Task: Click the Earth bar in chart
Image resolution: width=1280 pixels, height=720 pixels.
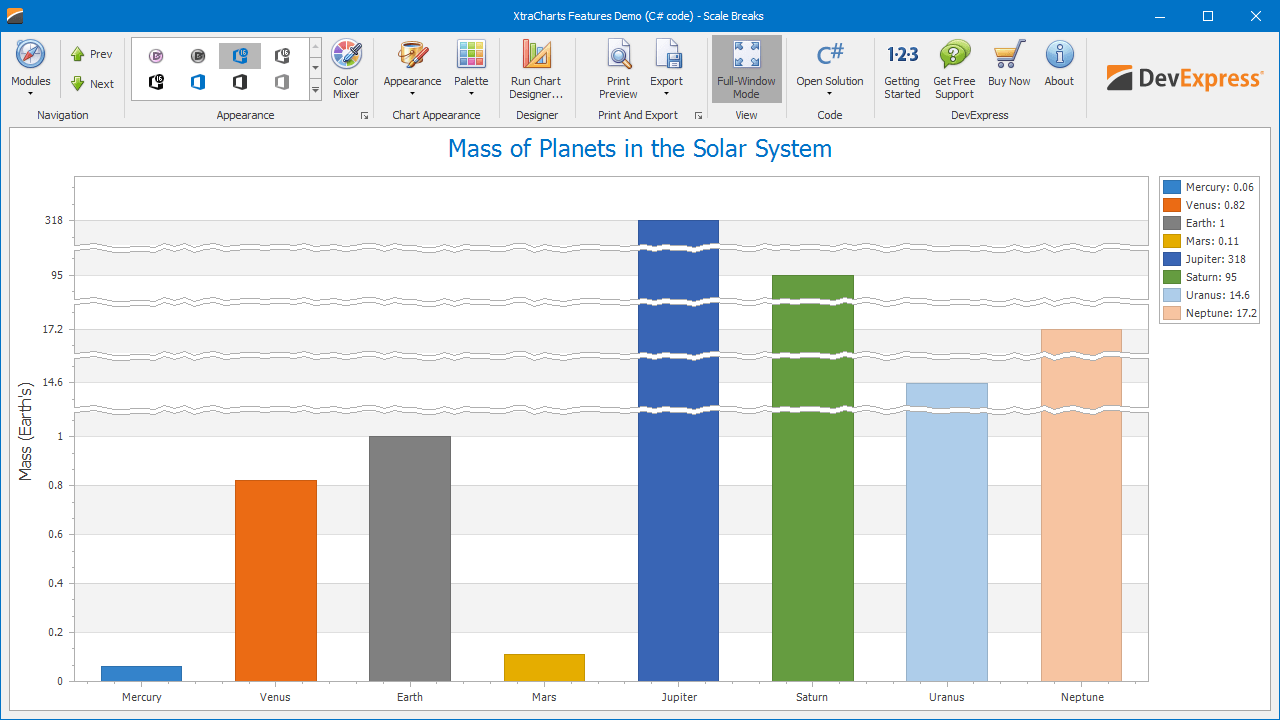Action: pos(409,558)
